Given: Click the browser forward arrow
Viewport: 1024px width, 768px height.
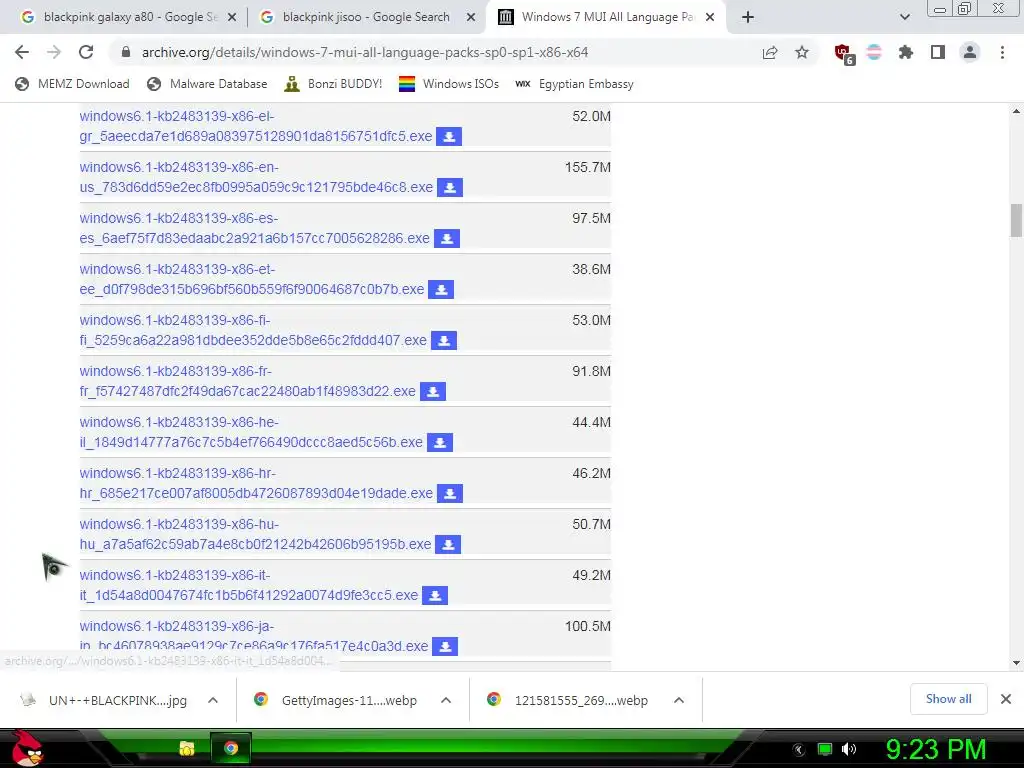Looking at the screenshot, I should (54, 52).
